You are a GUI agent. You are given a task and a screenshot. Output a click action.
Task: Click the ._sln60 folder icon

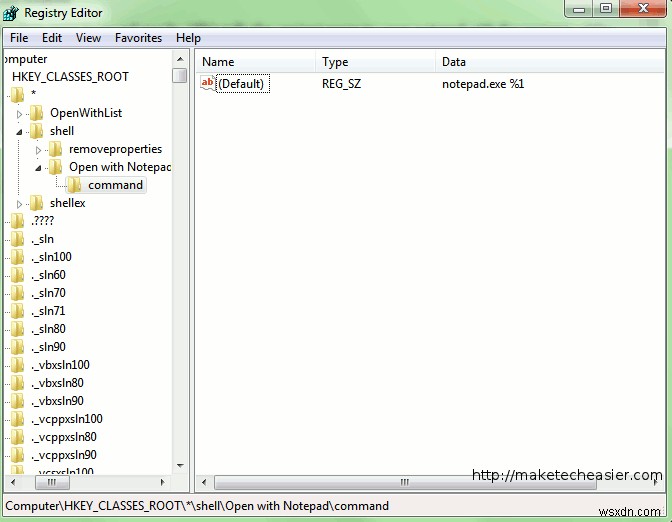(17, 275)
